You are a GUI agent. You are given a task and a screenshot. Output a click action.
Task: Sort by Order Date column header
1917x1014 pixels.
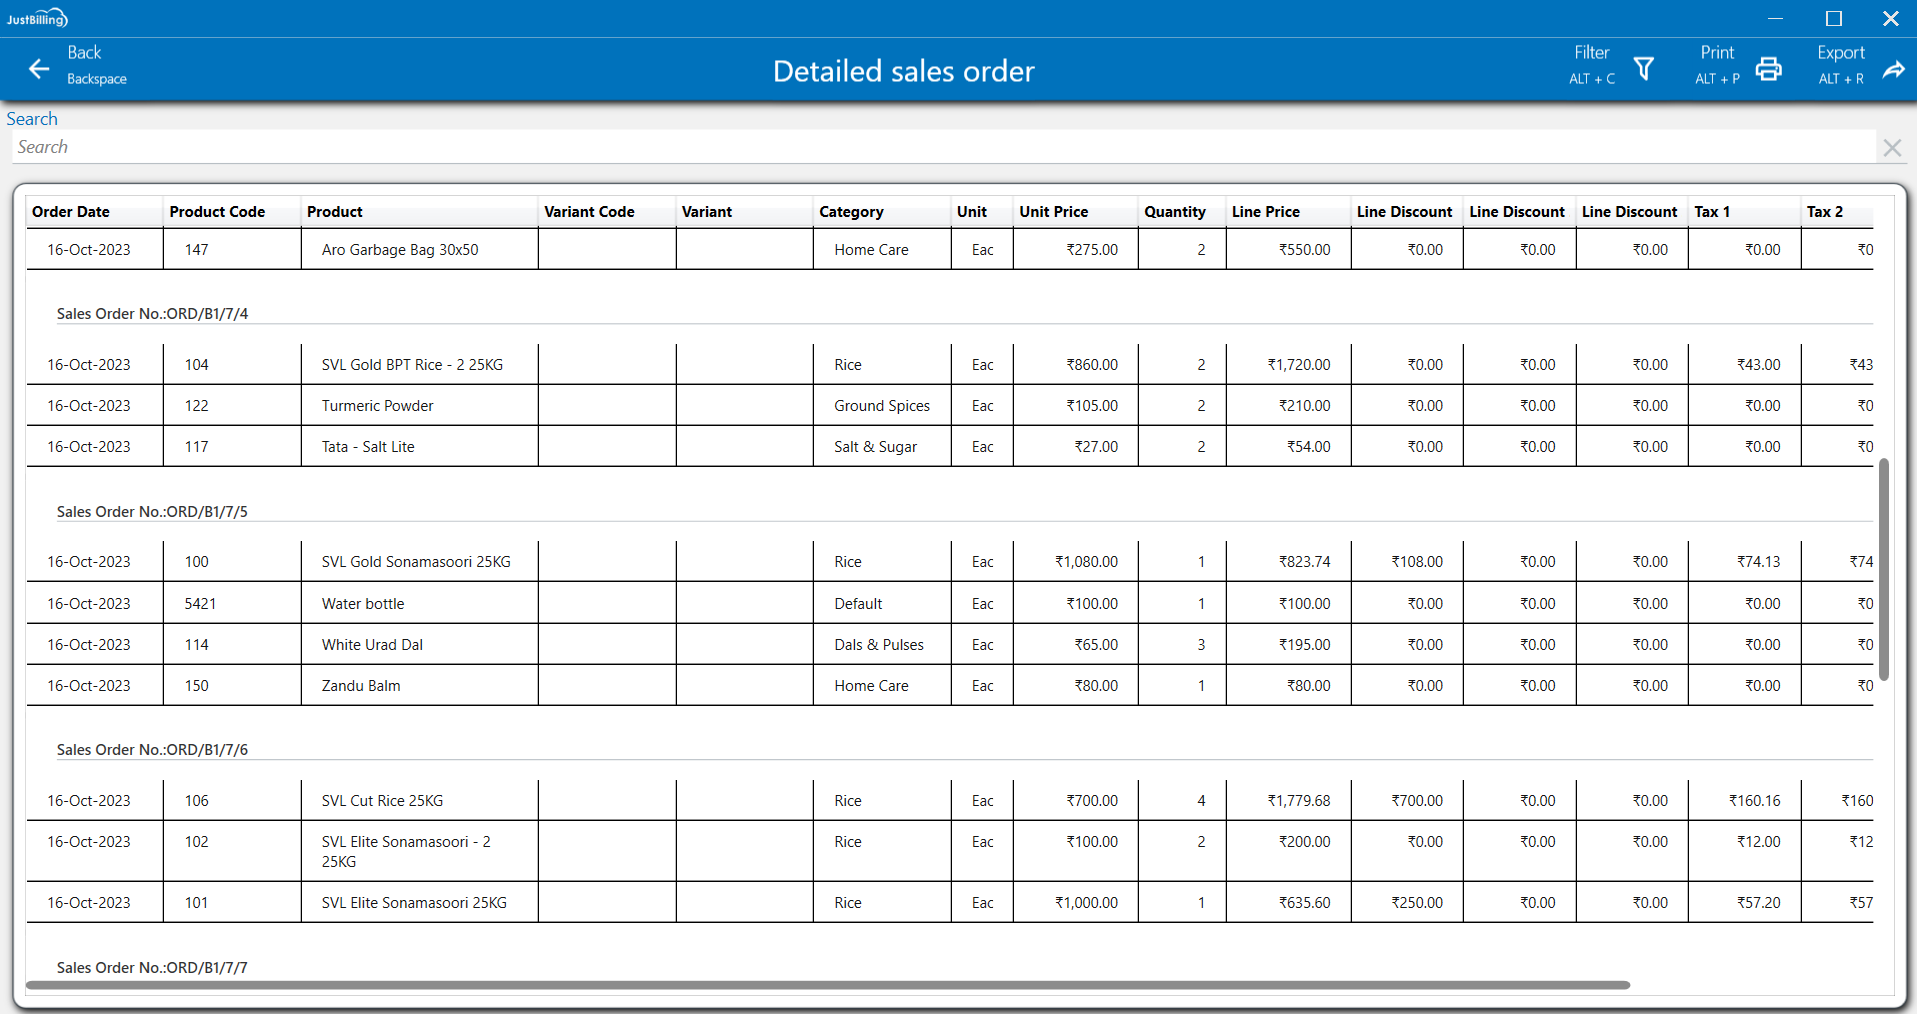[71, 212]
